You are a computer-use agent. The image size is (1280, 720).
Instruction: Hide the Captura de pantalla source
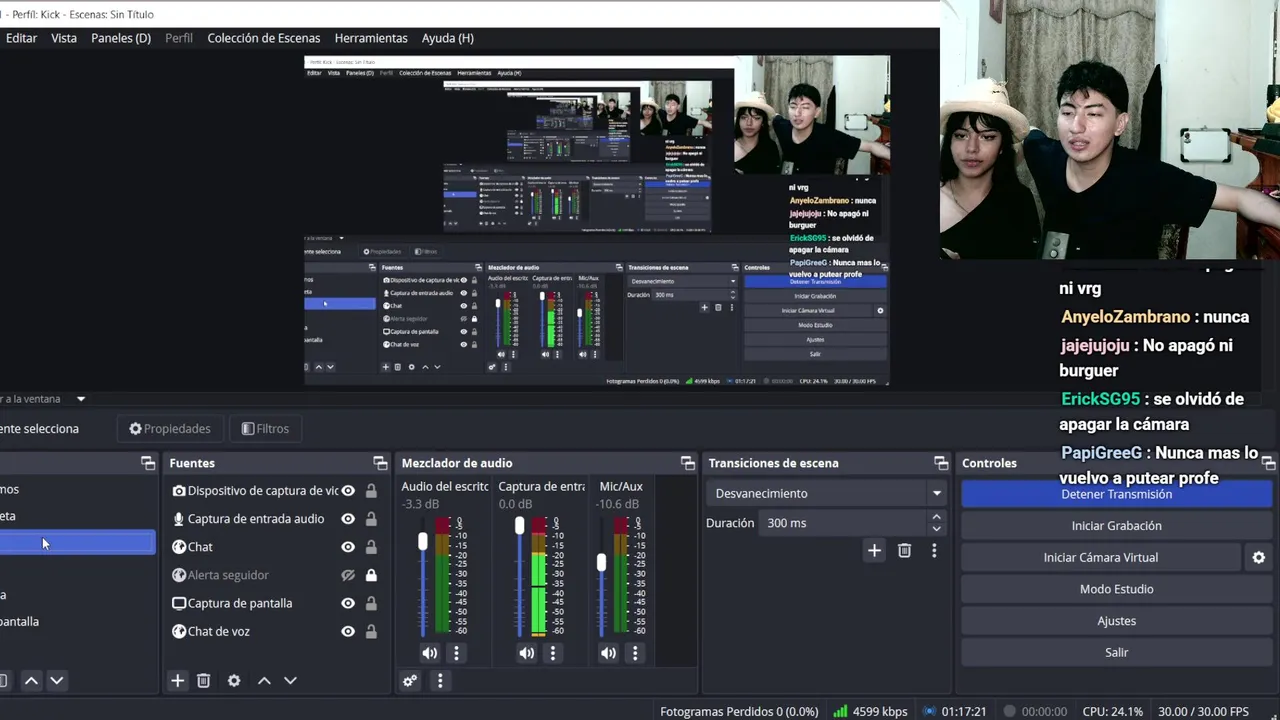(348, 603)
